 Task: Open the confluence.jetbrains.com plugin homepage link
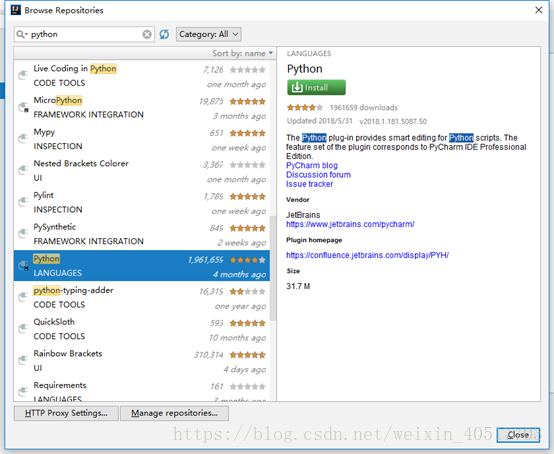pos(367,255)
